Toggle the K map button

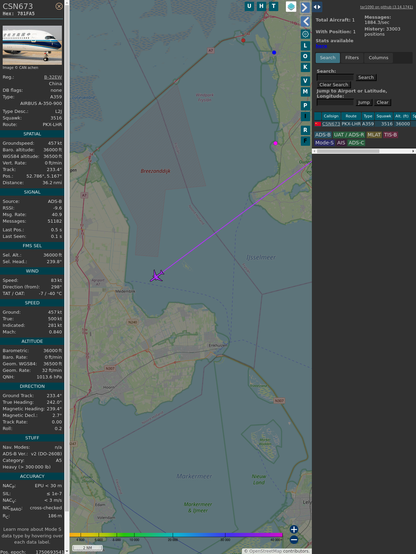point(305,67)
